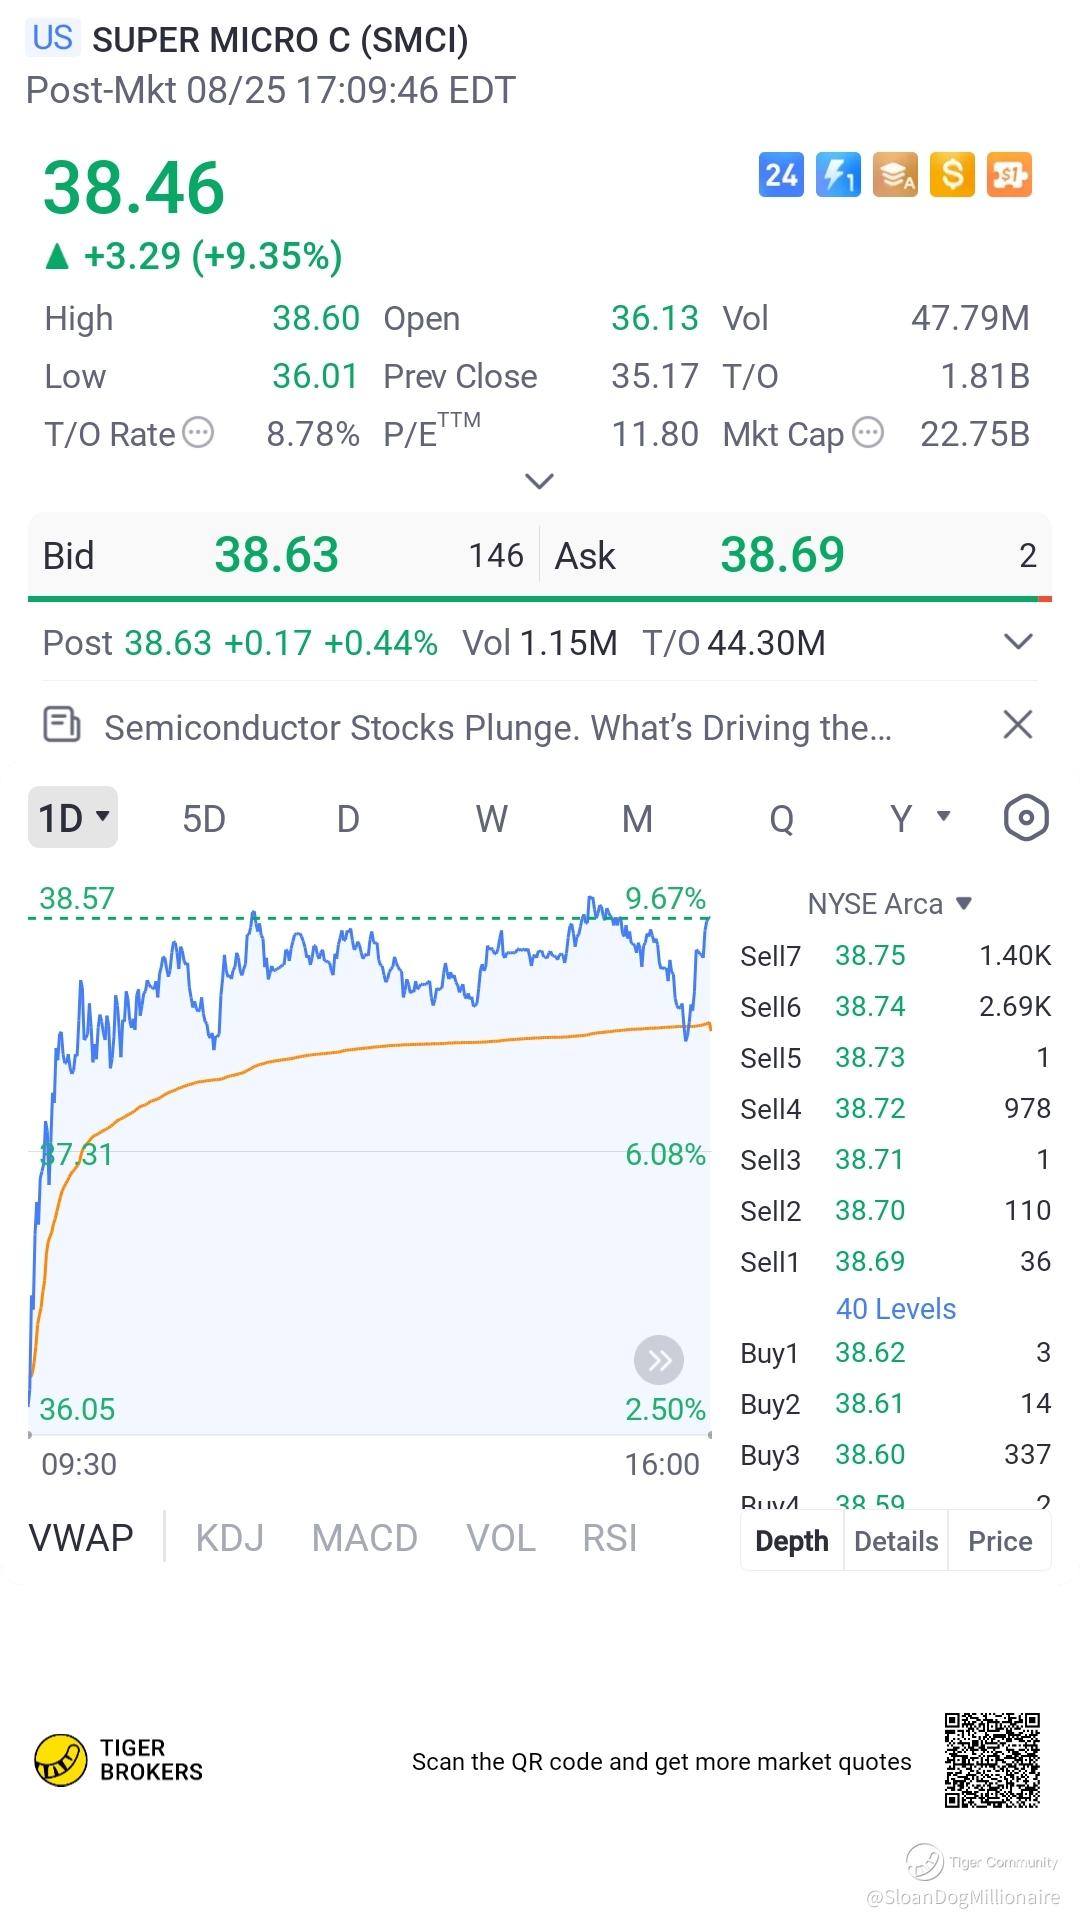The image size is (1080, 1922).
Task: Tap the Sell5 38.73 order row
Action: coord(896,1058)
